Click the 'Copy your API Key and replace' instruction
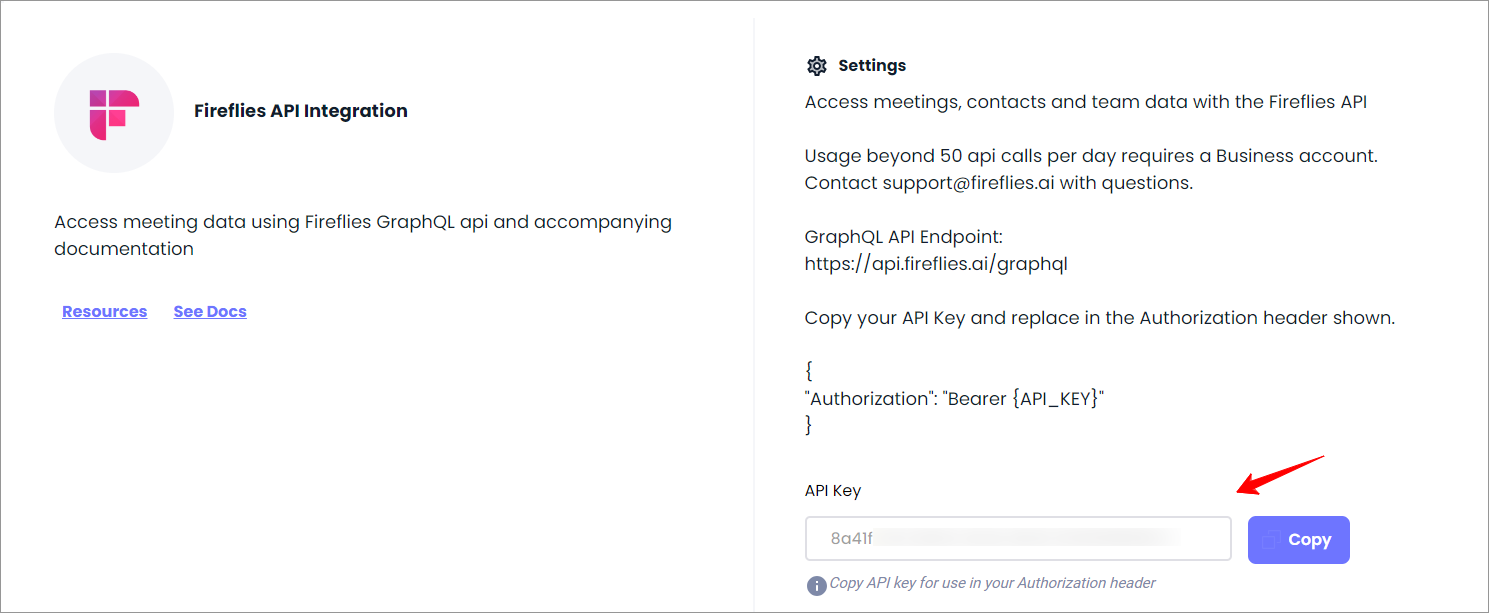The width and height of the screenshot is (1489, 613). [1100, 318]
